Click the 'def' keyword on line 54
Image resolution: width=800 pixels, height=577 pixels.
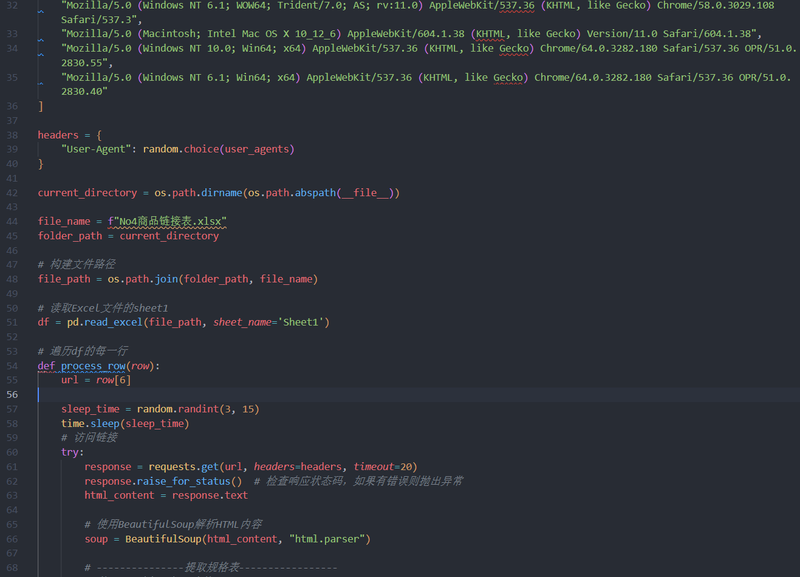(46, 366)
